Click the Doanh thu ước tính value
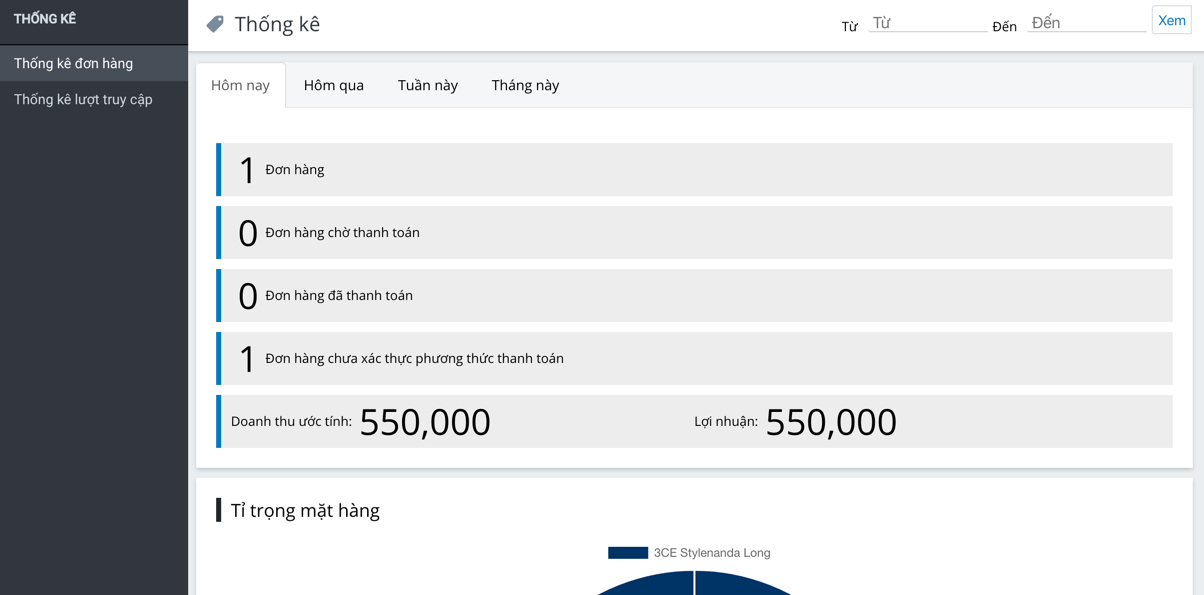Screen dimensions: 1204x595 425,422
